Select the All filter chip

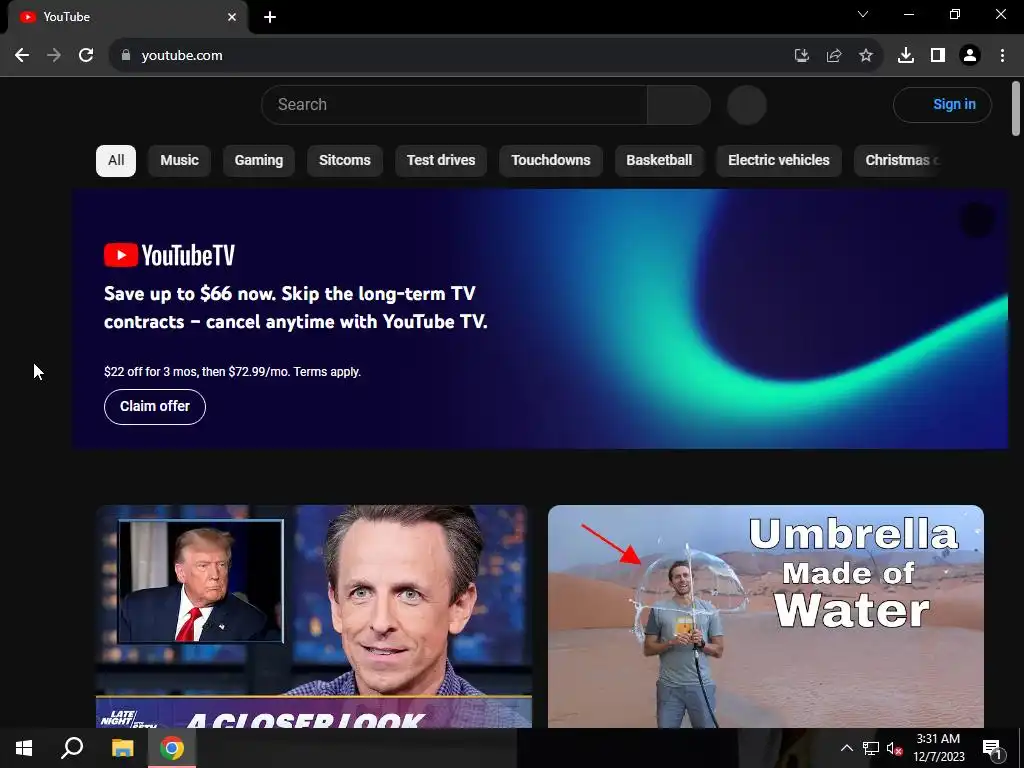click(x=116, y=161)
